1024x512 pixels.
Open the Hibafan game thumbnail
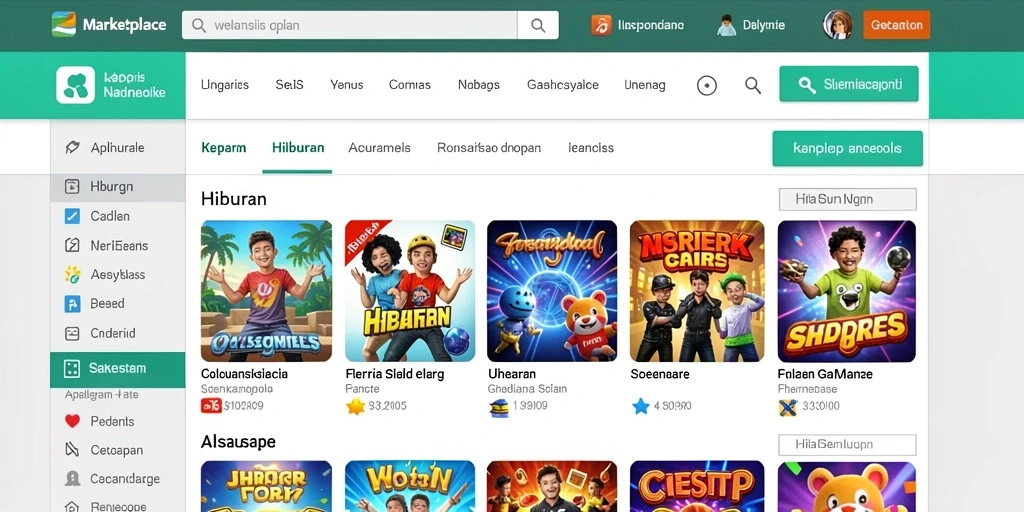pos(410,291)
